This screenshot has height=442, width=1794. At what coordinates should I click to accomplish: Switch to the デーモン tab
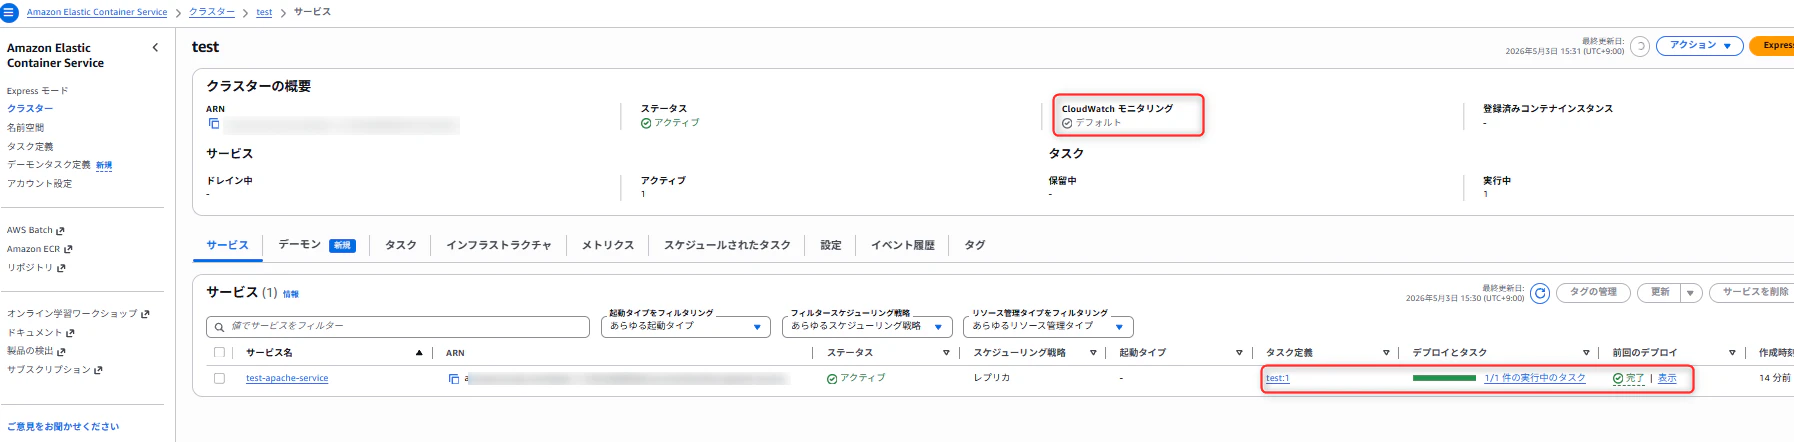(x=316, y=245)
